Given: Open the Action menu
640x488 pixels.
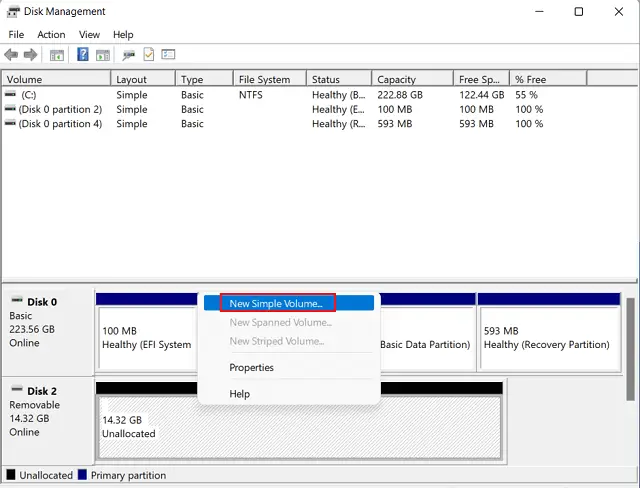Looking at the screenshot, I should (51, 35).
